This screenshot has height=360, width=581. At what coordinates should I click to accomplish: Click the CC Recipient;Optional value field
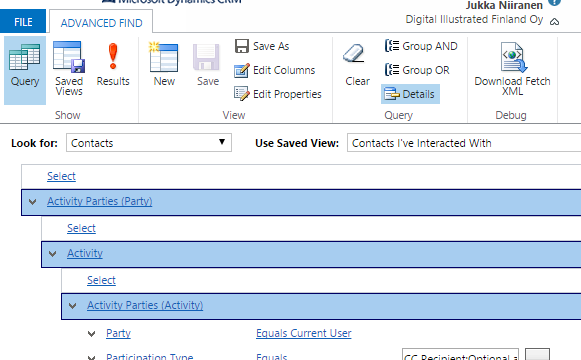[x=460, y=355]
